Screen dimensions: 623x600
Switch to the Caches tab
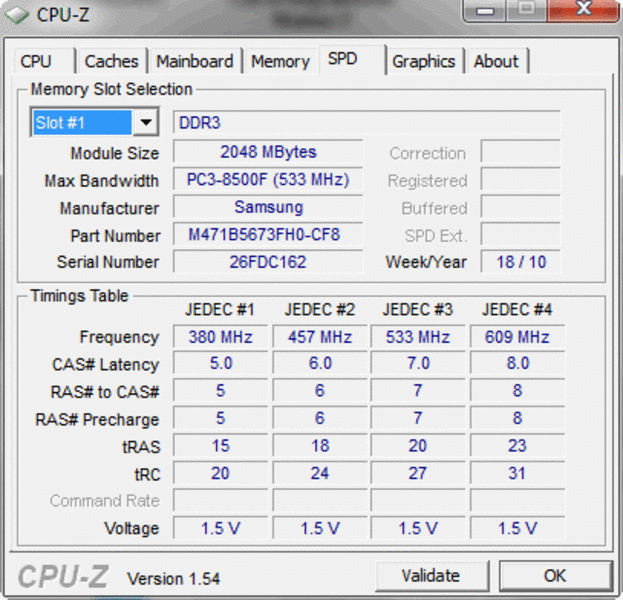click(112, 61)
